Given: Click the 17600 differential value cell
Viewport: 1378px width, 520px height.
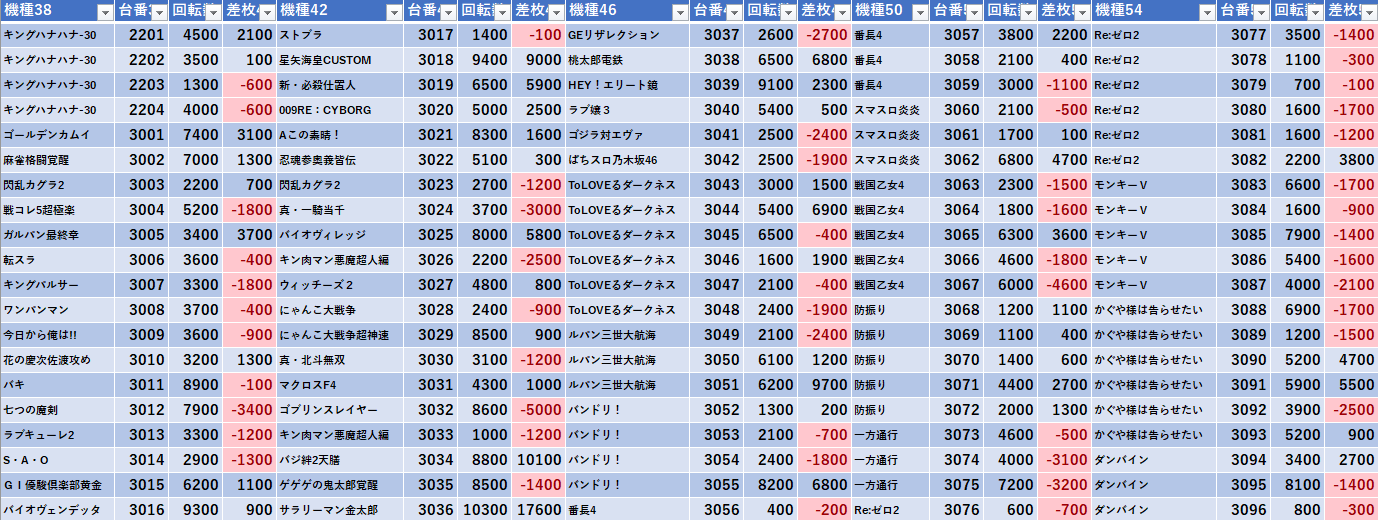Looking at the screenshot, I should 538,509.
